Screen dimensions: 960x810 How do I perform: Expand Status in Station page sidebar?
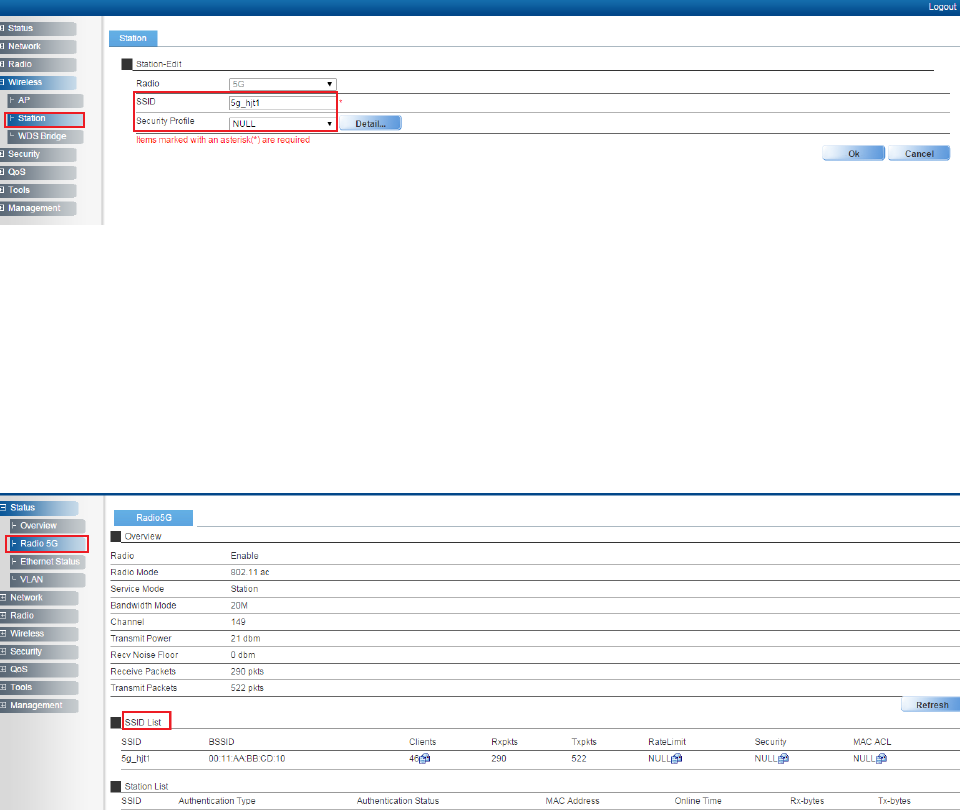pyautogui.click(x=38, y=28)
